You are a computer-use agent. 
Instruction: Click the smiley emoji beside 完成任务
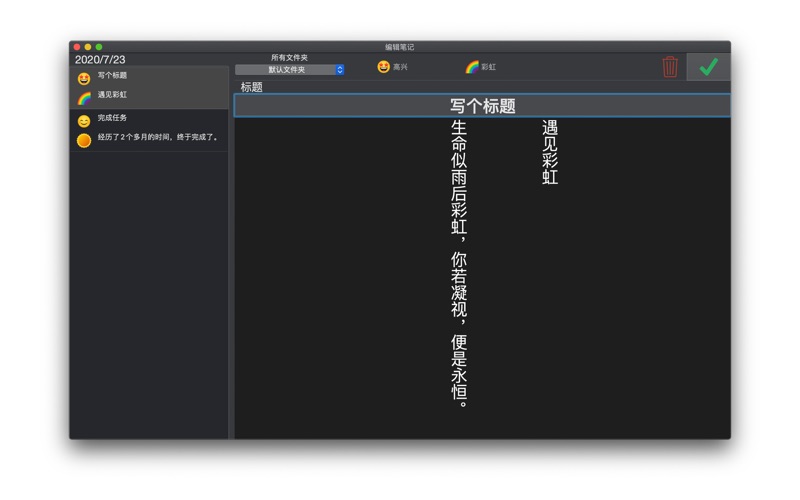tap(84, 121)
